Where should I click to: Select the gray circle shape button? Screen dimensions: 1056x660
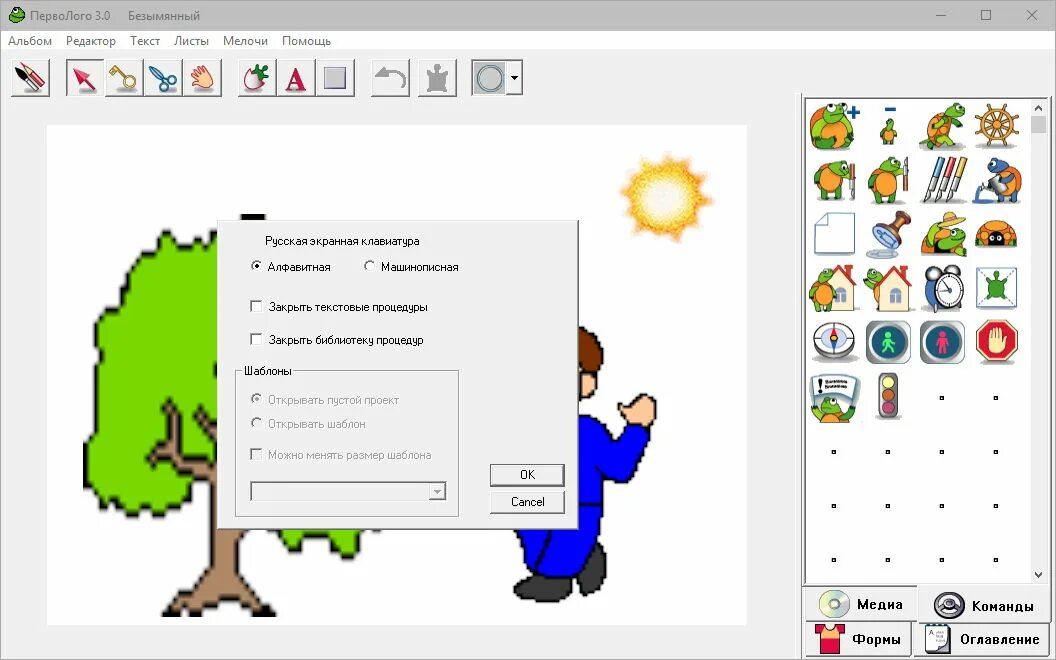[490, 78]
